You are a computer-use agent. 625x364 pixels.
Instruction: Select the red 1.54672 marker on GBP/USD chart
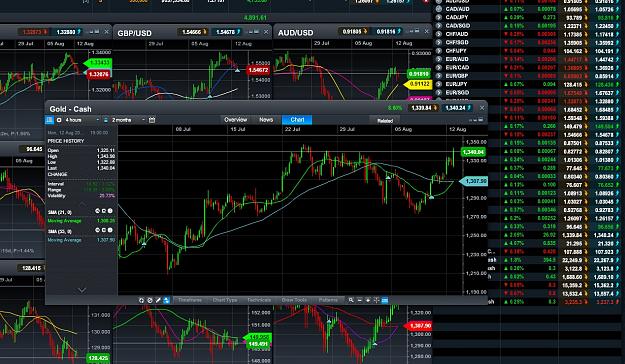coord(258,70)
